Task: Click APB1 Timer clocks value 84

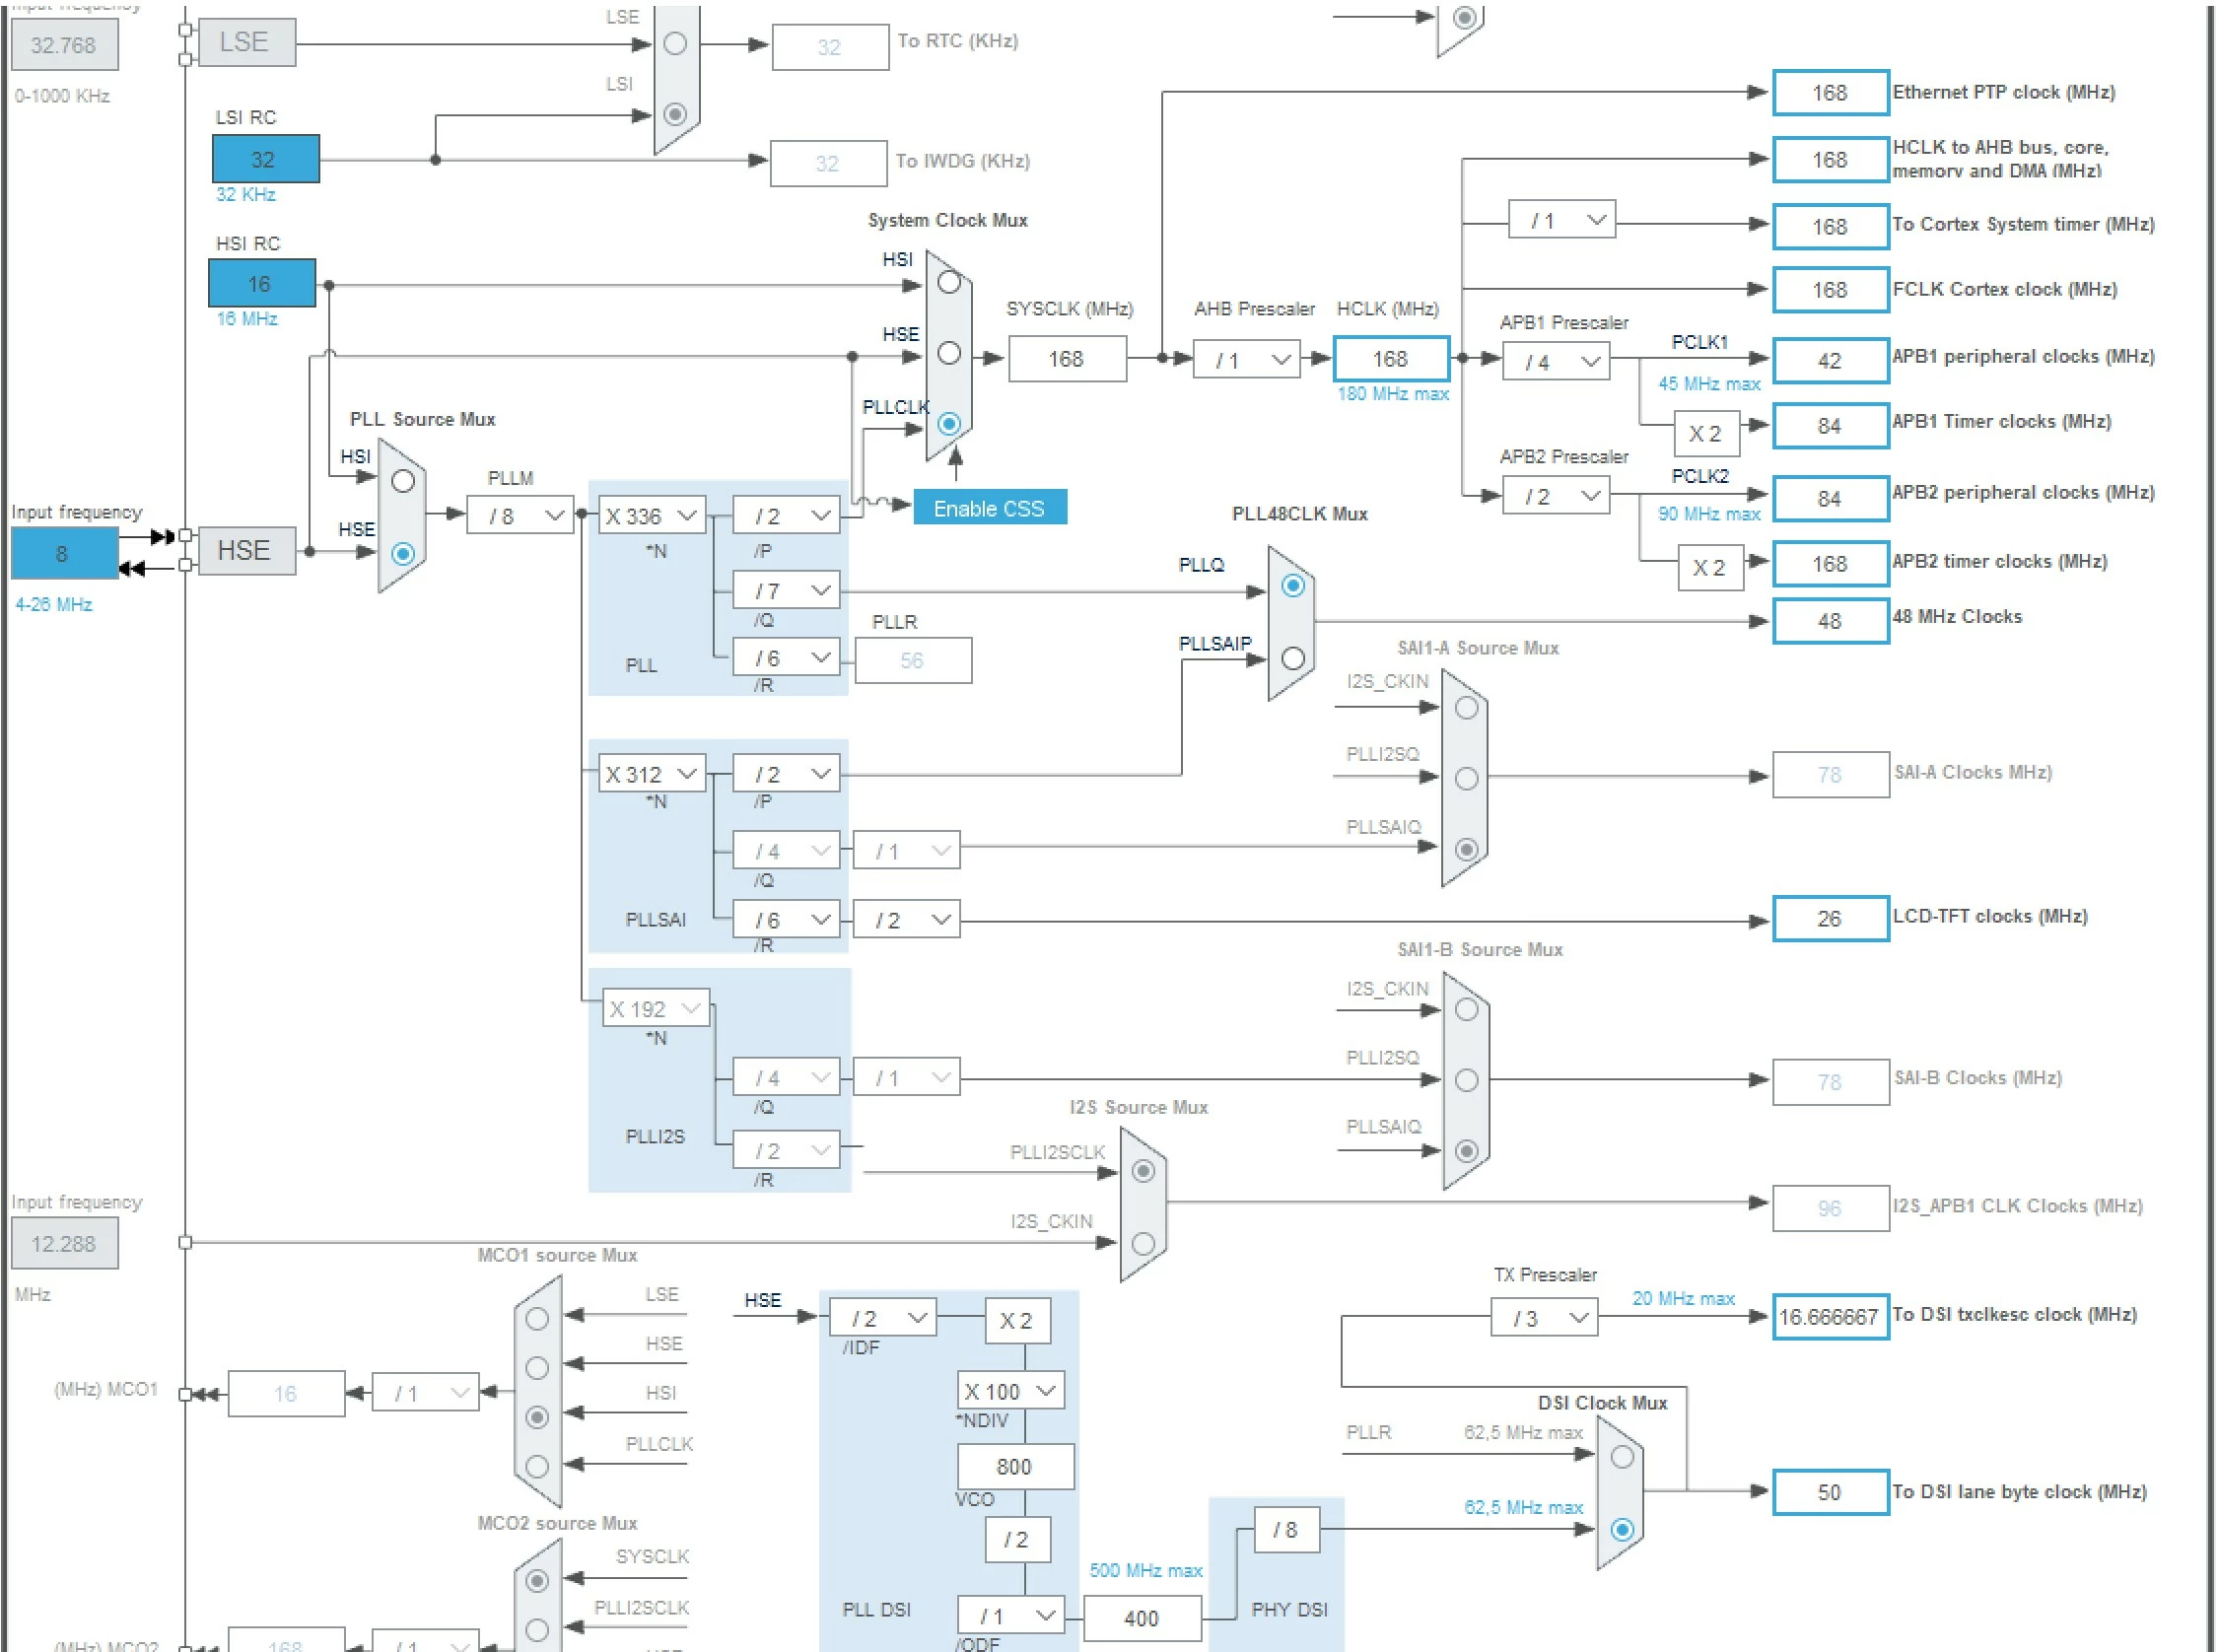Action: pyautogui.click(x=1830, y=426)
